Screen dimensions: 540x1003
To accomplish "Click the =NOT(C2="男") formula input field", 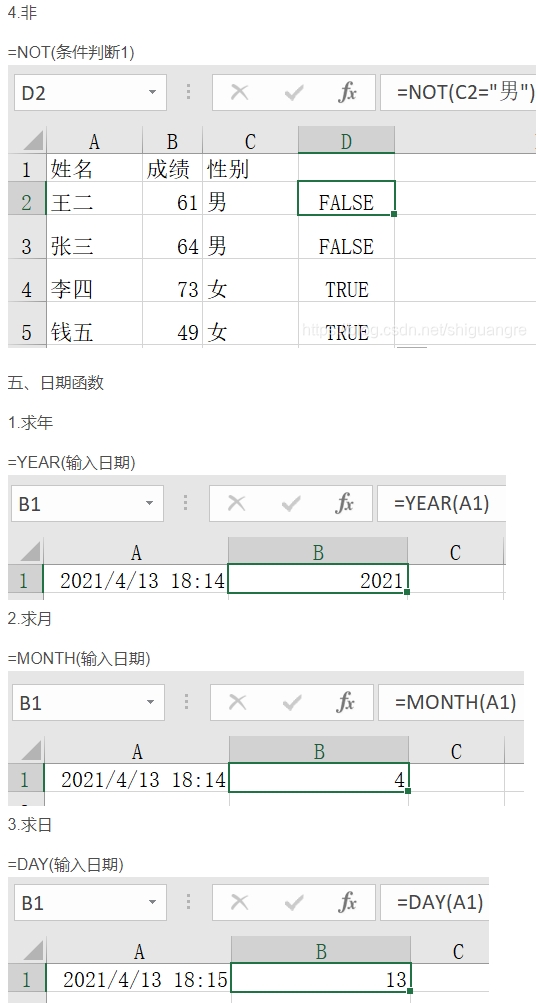I will coord(458,93).
